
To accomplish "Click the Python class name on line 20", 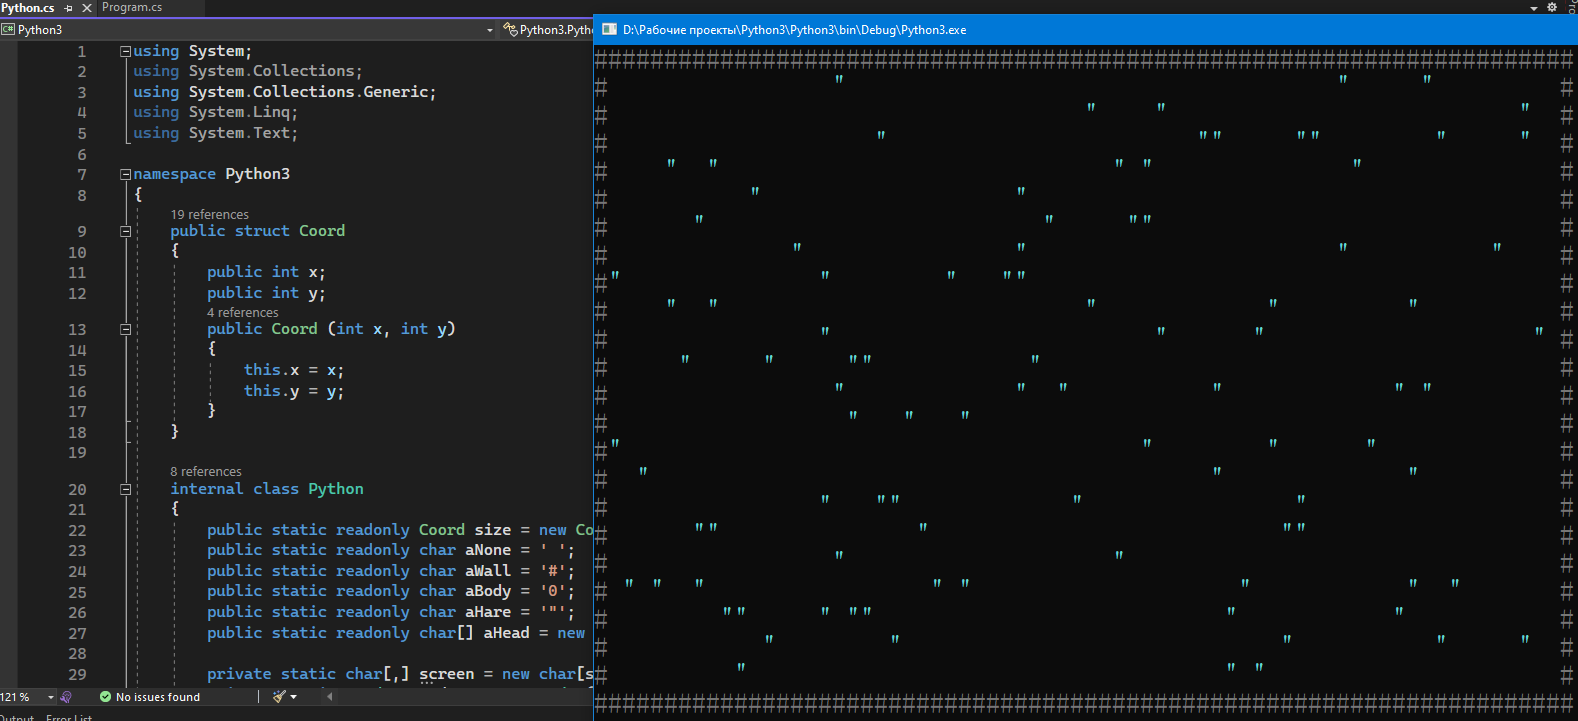I will coord(336,489).
